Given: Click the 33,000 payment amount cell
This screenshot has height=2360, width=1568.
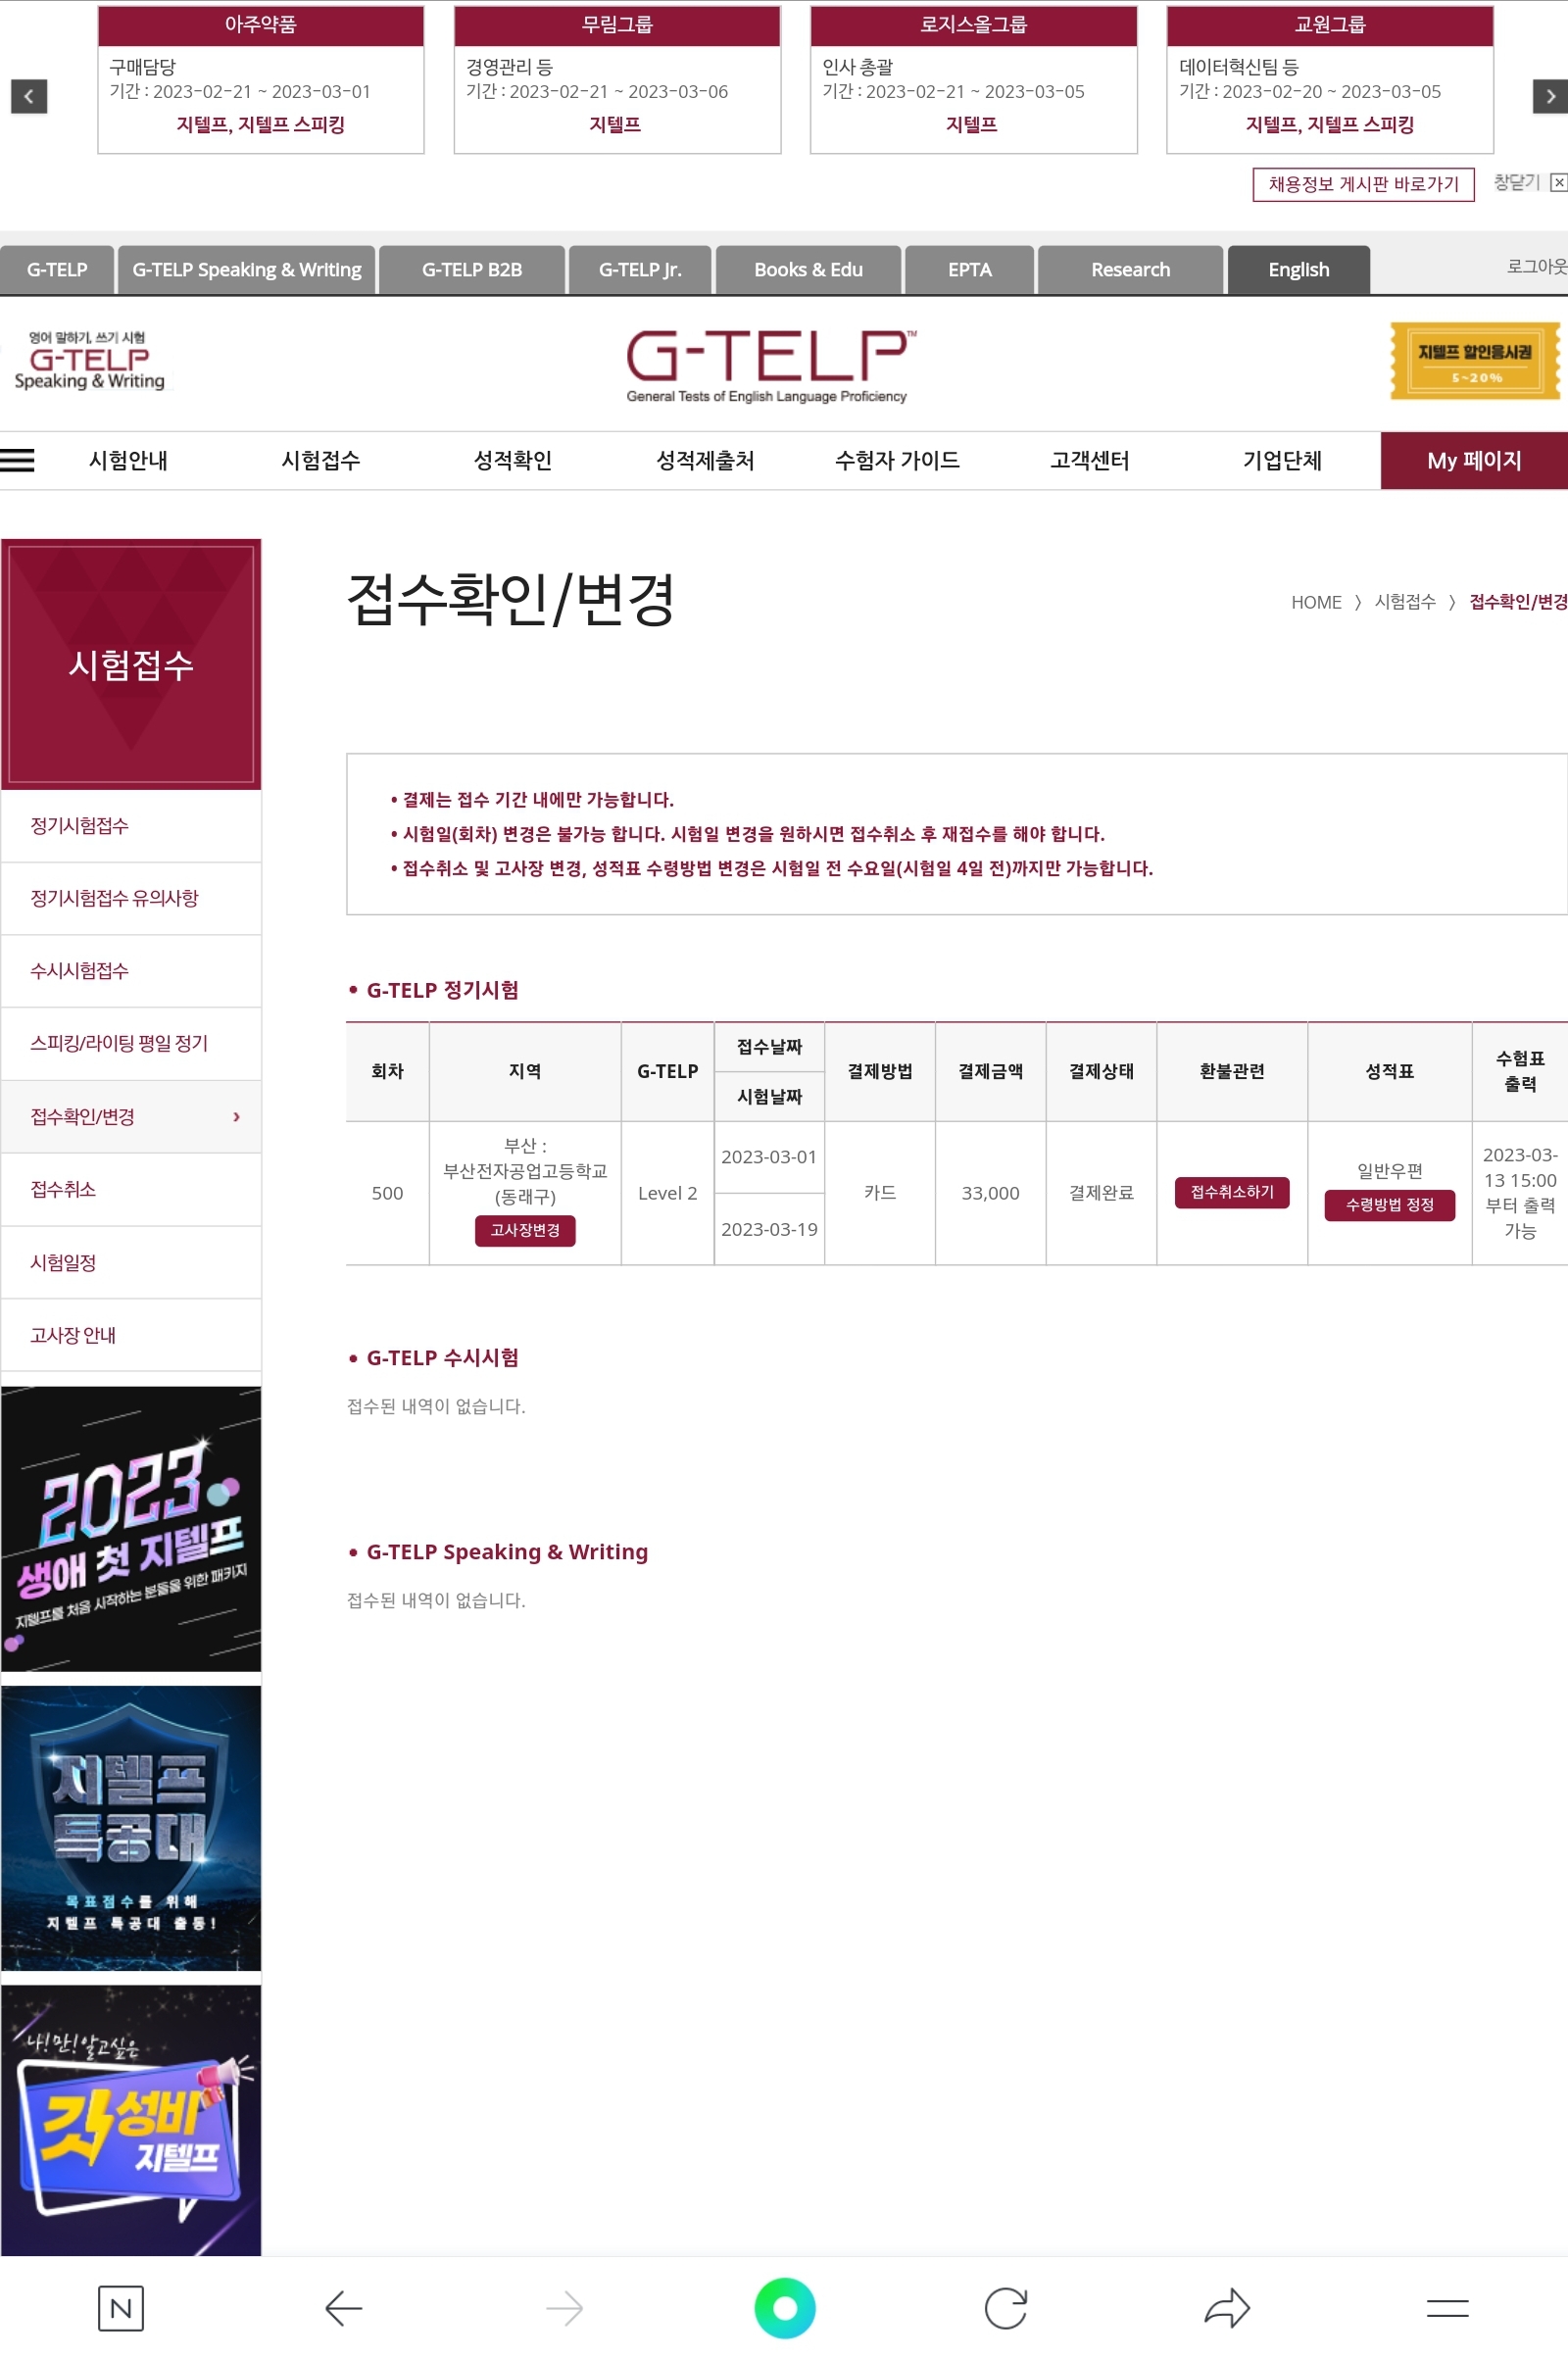Looking at the screenshot, I should (990, 1193).
